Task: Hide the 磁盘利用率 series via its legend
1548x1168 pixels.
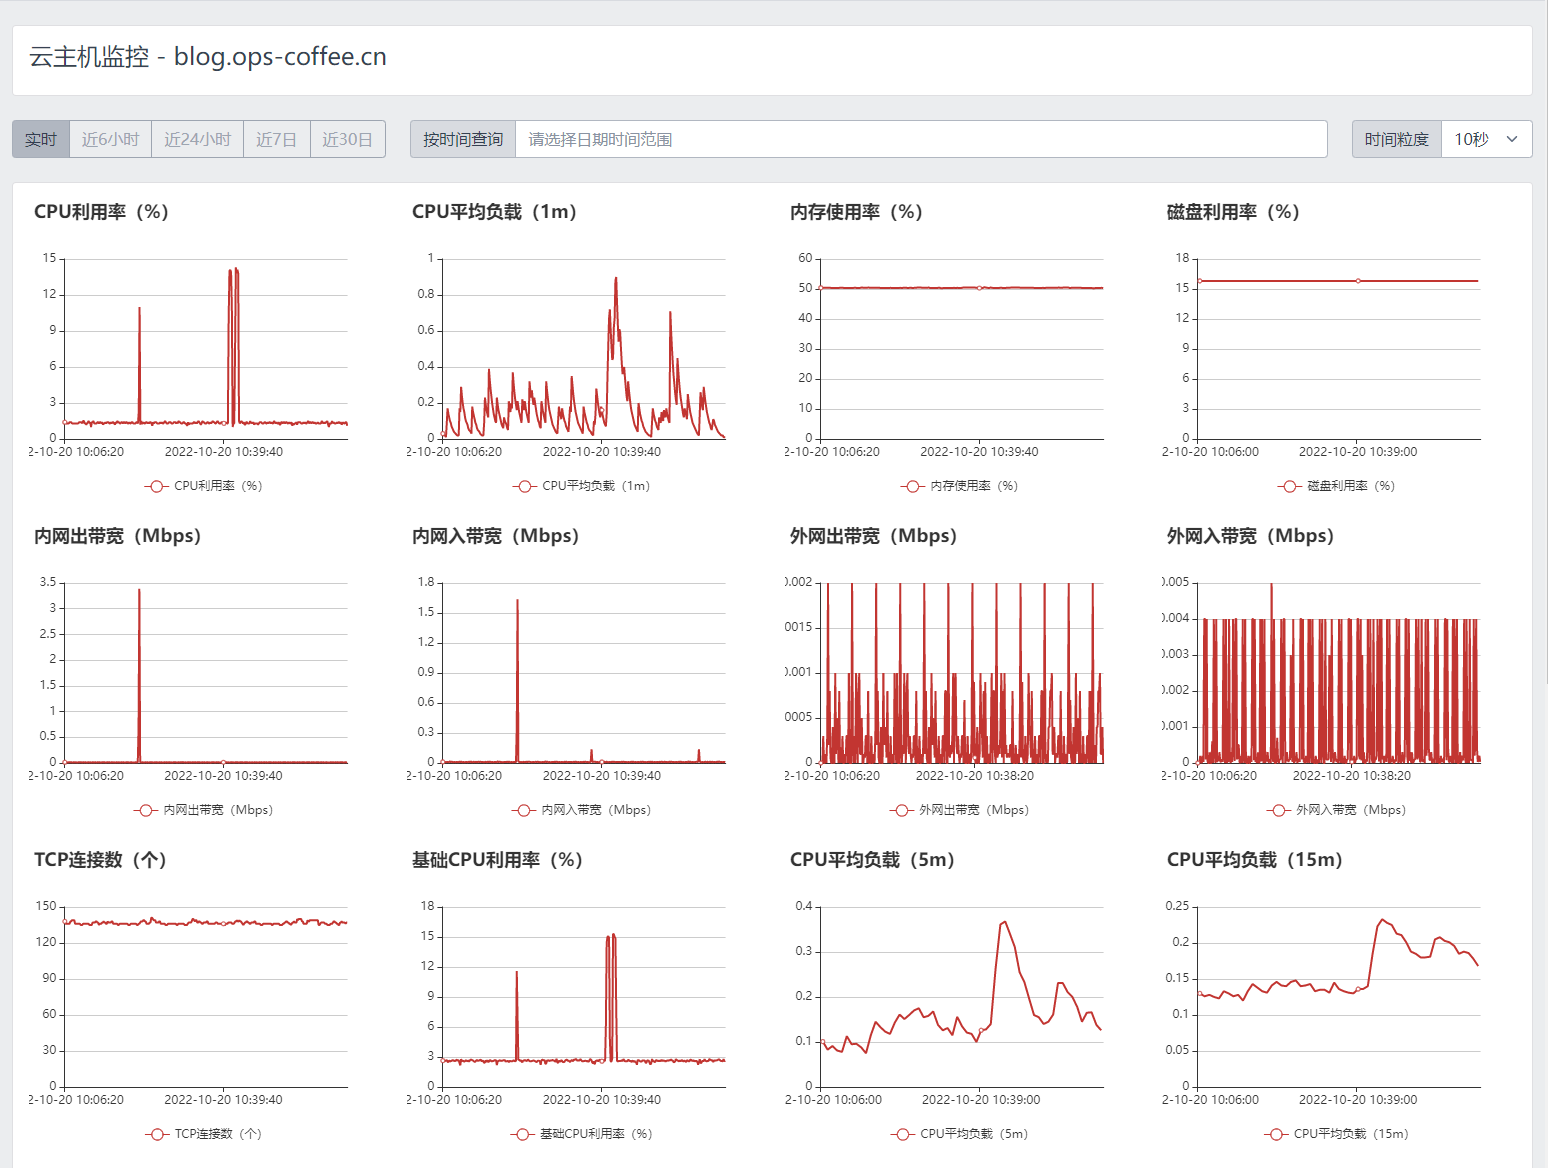Action: (1289, 486)
